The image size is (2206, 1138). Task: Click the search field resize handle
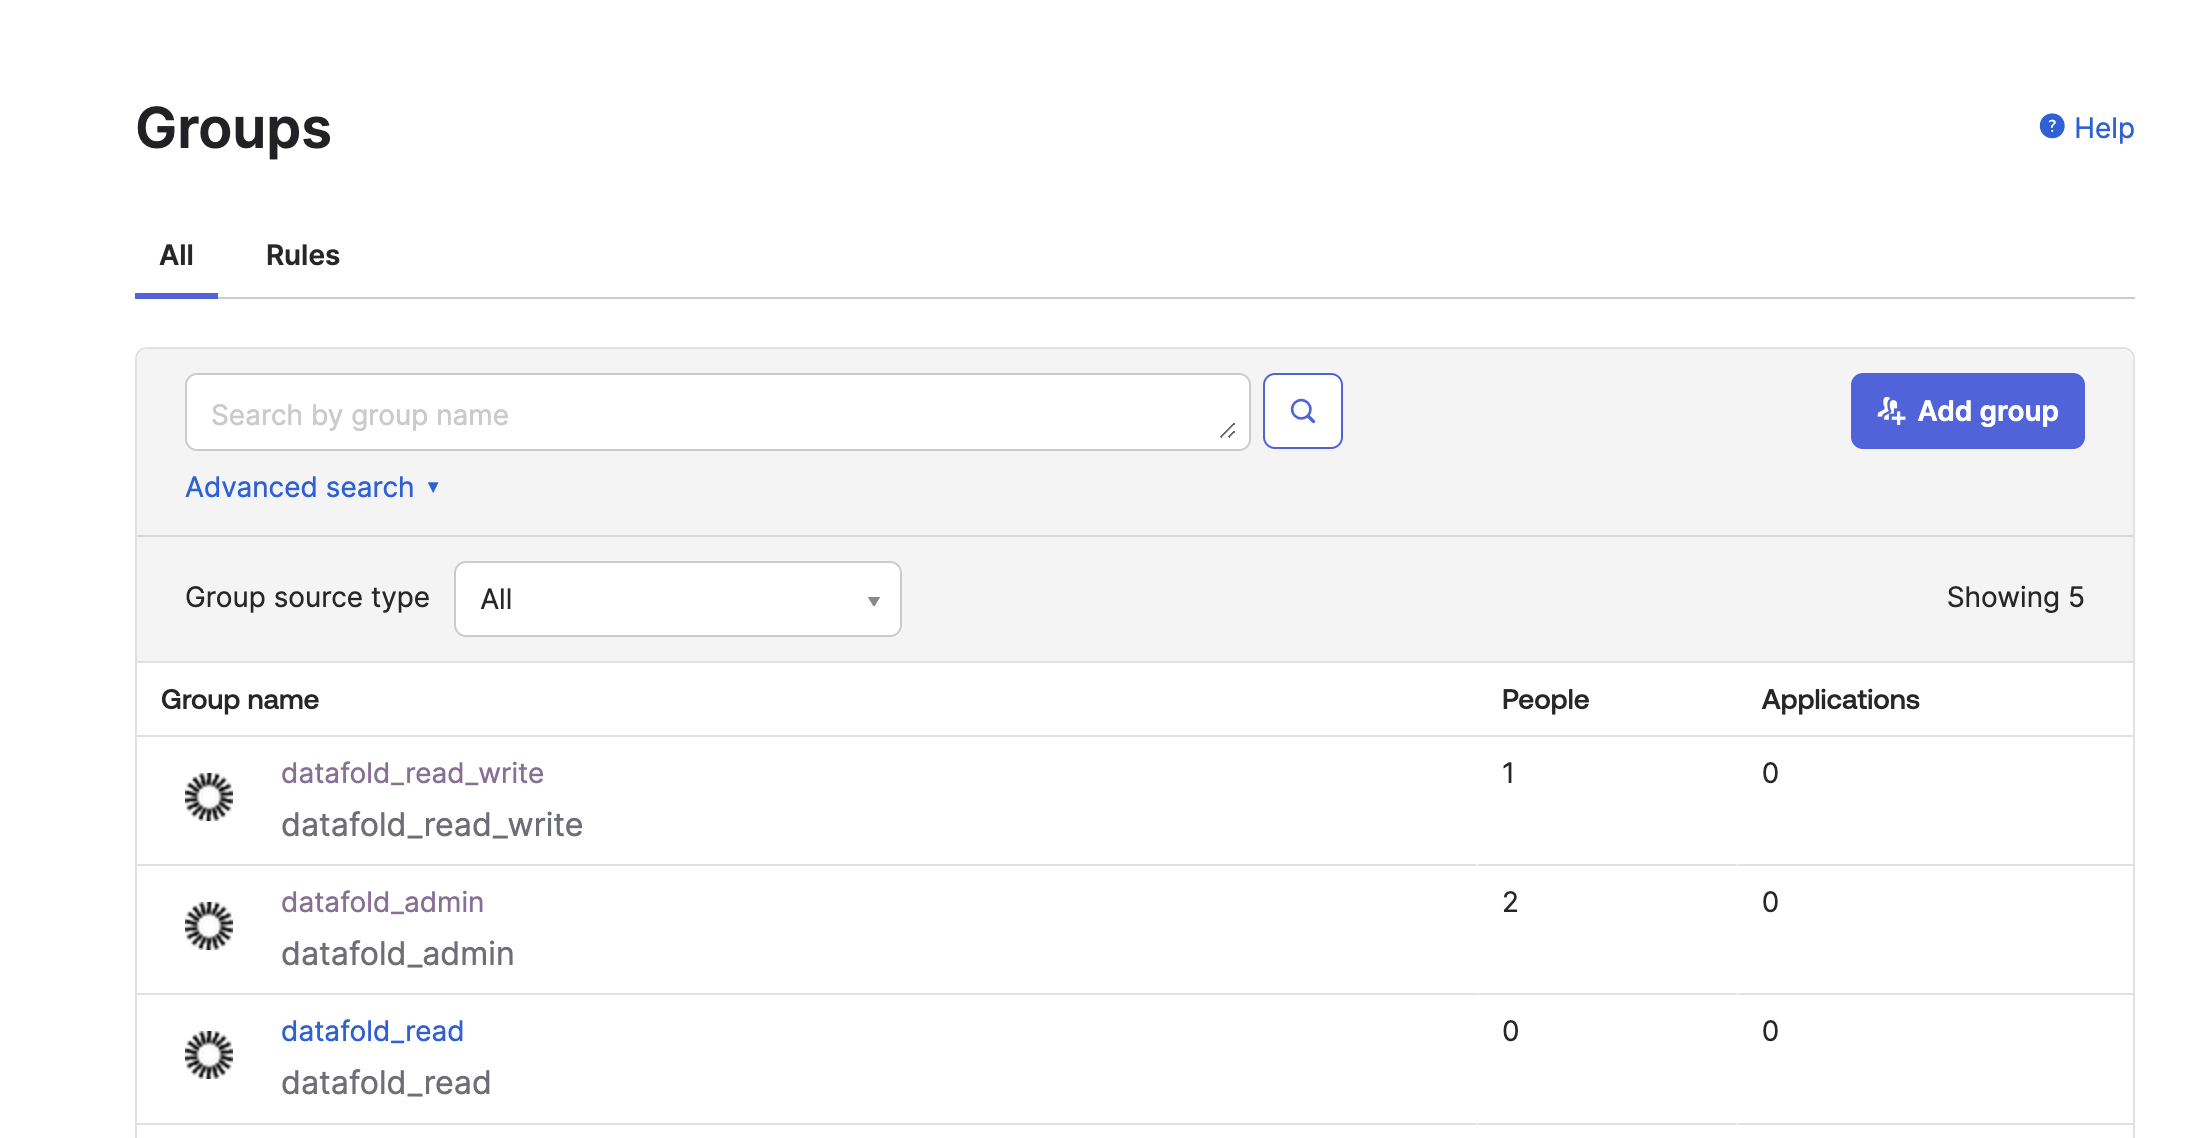[x=1228, y=431]
